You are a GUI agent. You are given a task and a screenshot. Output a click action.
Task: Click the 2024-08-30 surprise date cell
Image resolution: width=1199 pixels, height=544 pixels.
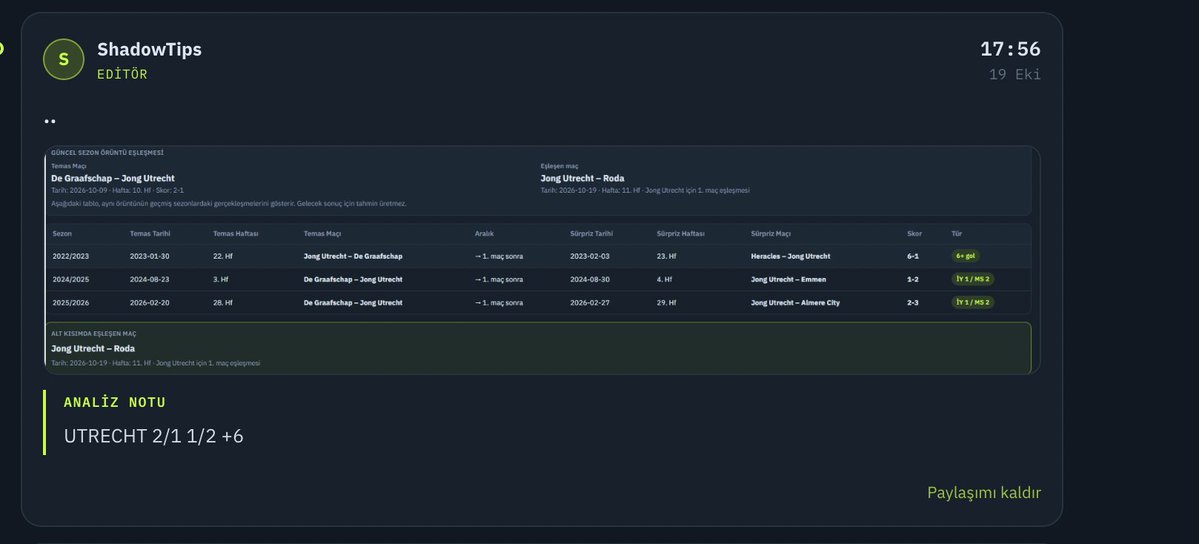click(590, 280)
